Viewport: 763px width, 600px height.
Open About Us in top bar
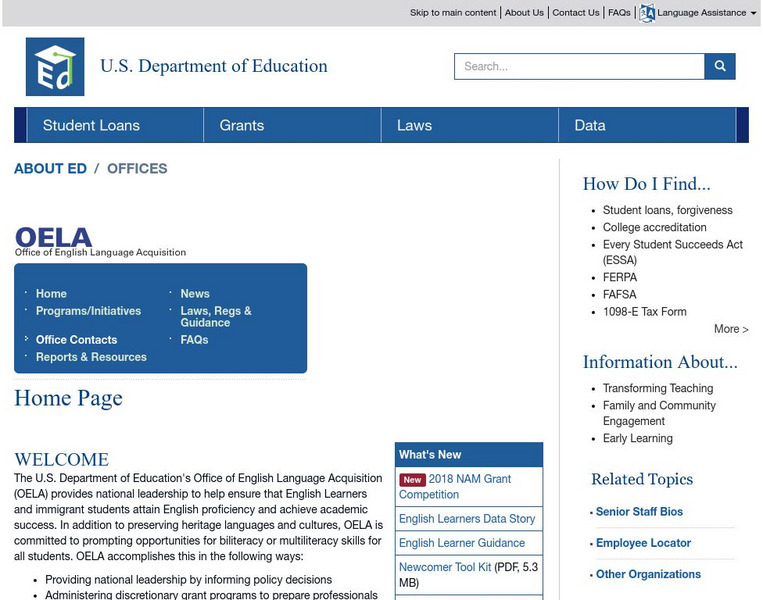(x=524, y=13)
